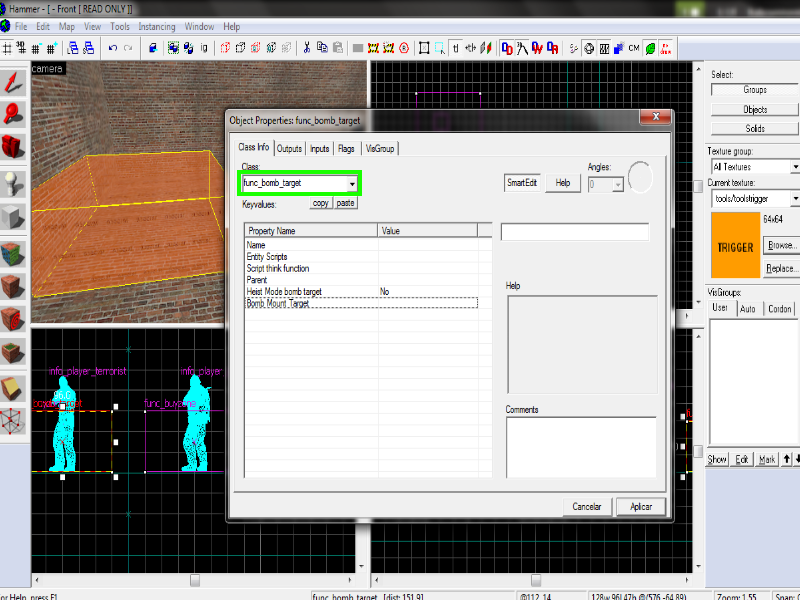
Task: Select the Vertex manipulation tool
Action: (x=14, y=421)
